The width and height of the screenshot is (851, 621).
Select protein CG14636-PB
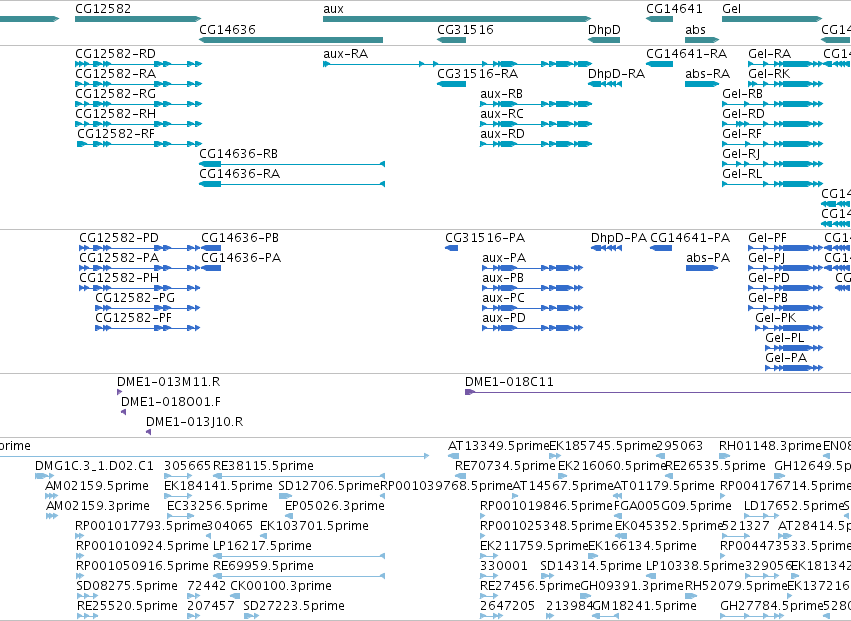coord(211,248)
